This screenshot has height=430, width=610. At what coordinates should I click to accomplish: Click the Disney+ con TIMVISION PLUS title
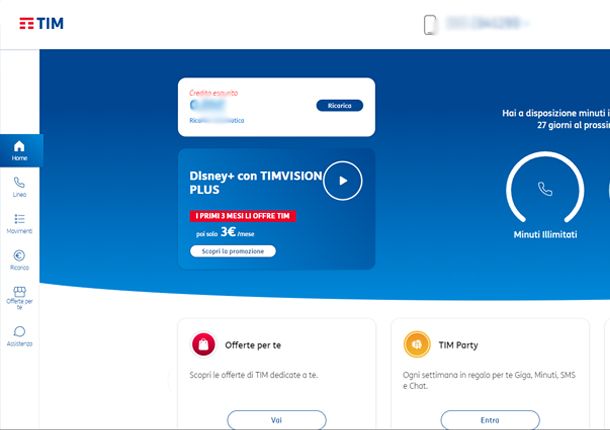[x=256, y=183]
